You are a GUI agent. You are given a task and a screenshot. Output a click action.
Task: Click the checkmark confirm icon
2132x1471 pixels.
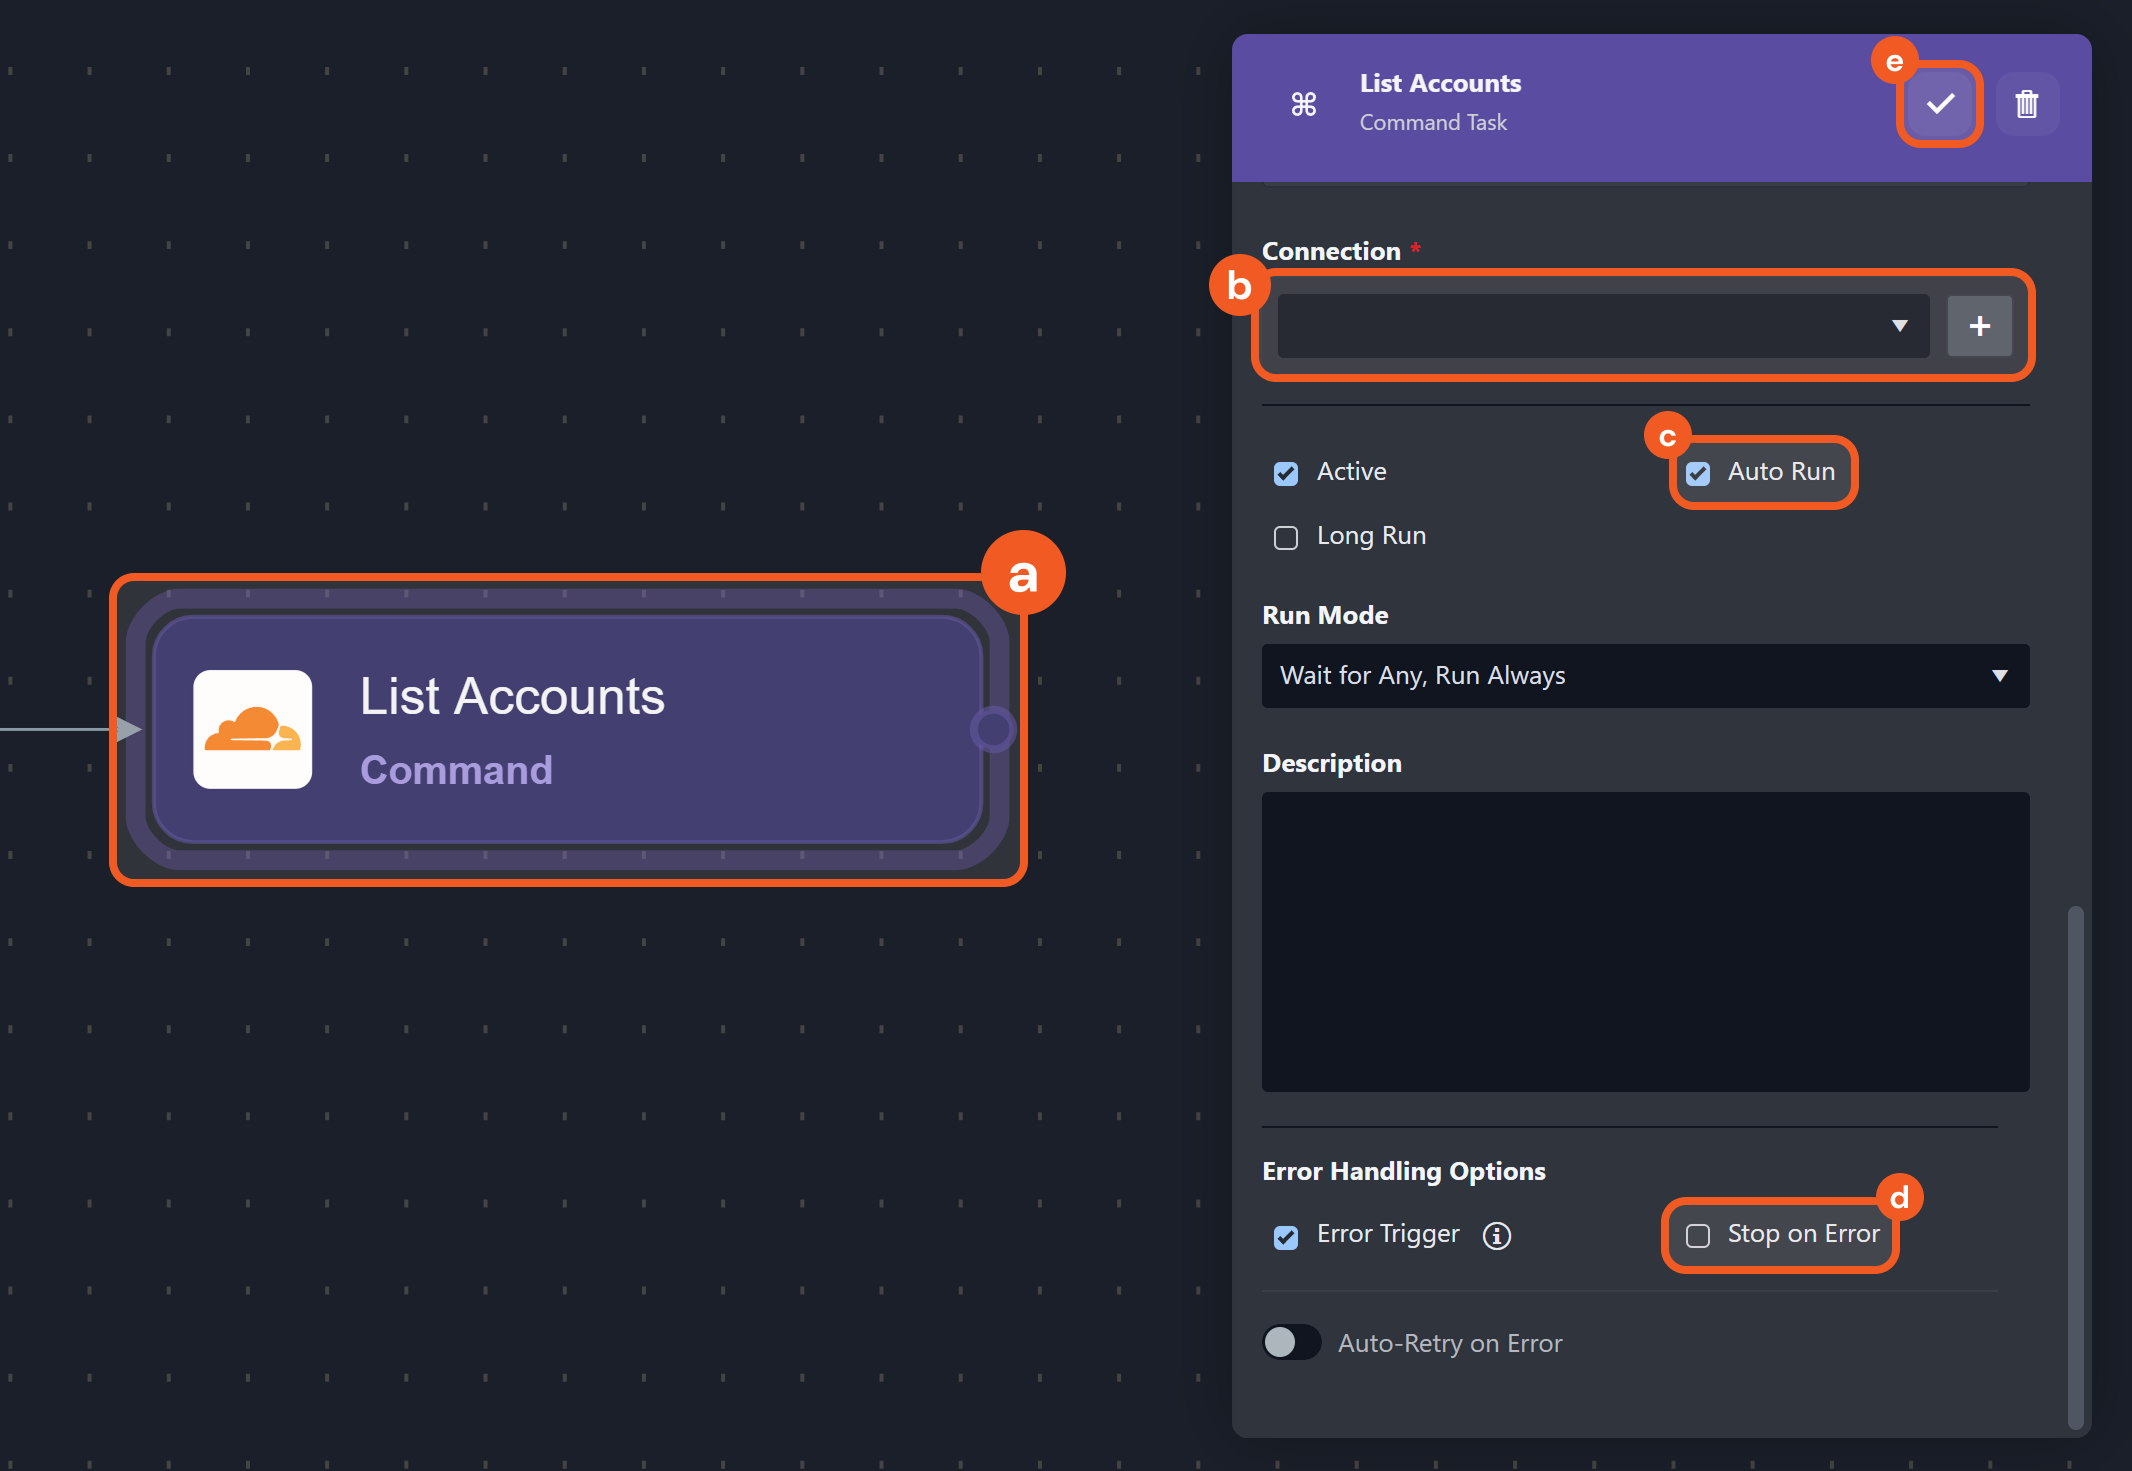tap(1940, 104)
